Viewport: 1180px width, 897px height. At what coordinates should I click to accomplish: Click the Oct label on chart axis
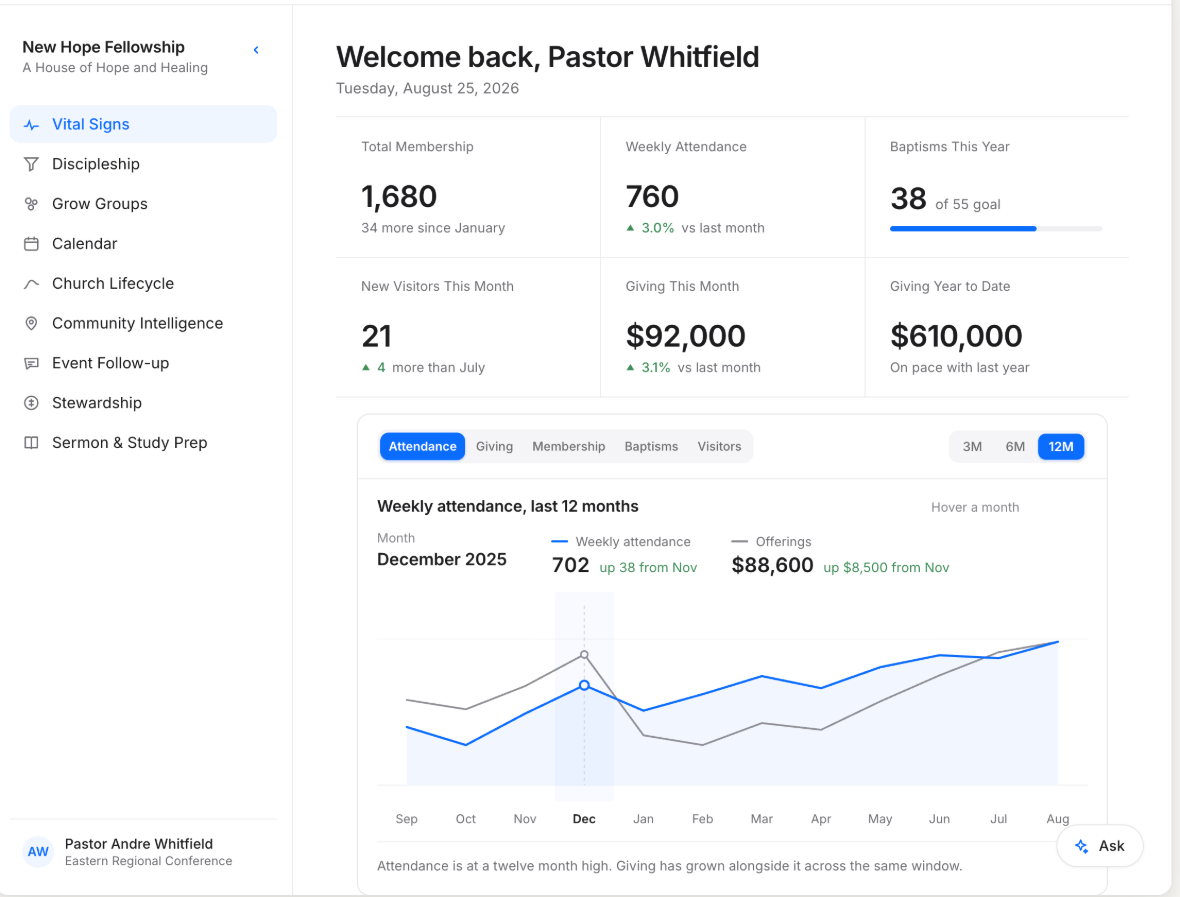point(466,819)
